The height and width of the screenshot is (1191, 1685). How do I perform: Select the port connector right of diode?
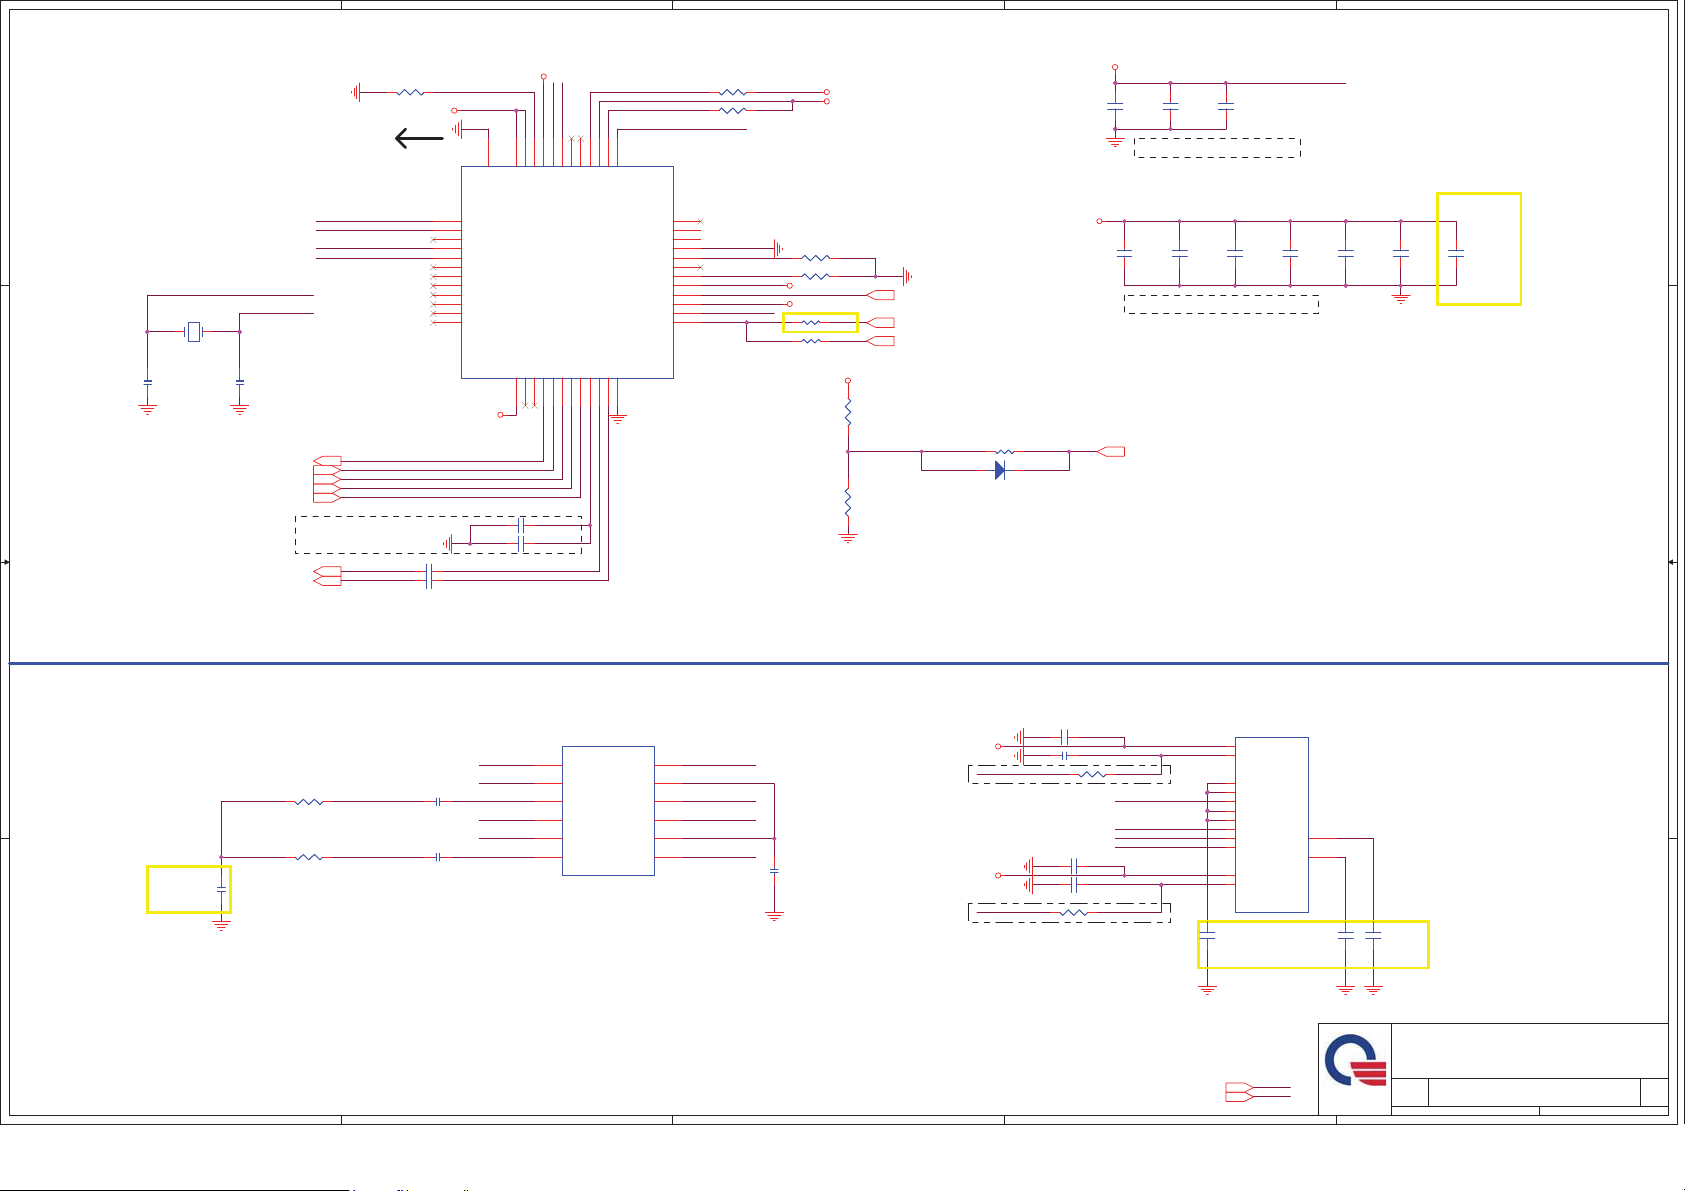[x=1111, y=452]
